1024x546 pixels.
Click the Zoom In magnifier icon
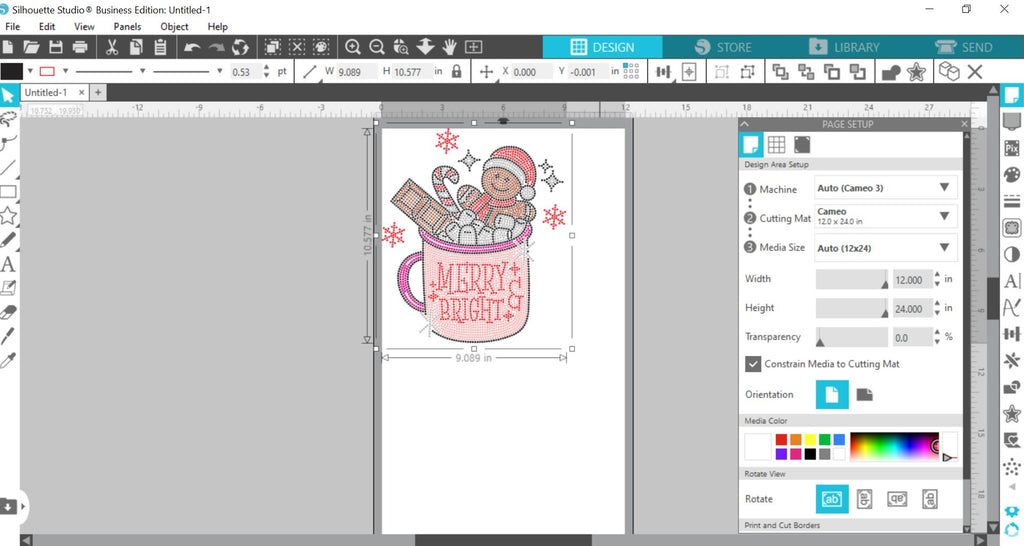pos(353,47)
